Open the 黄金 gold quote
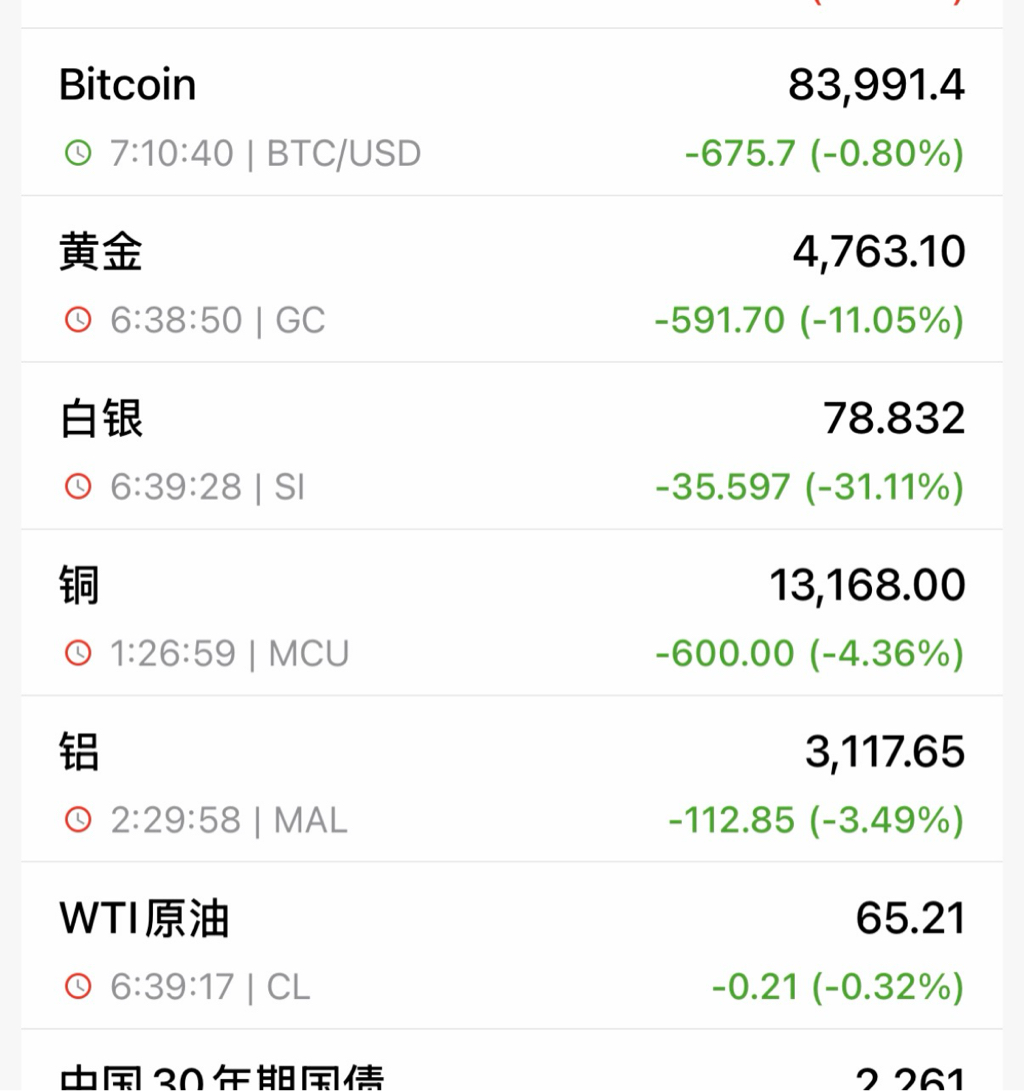Screen dimensions: 1024x1091 pyautogui.click(x=101, y=251)
